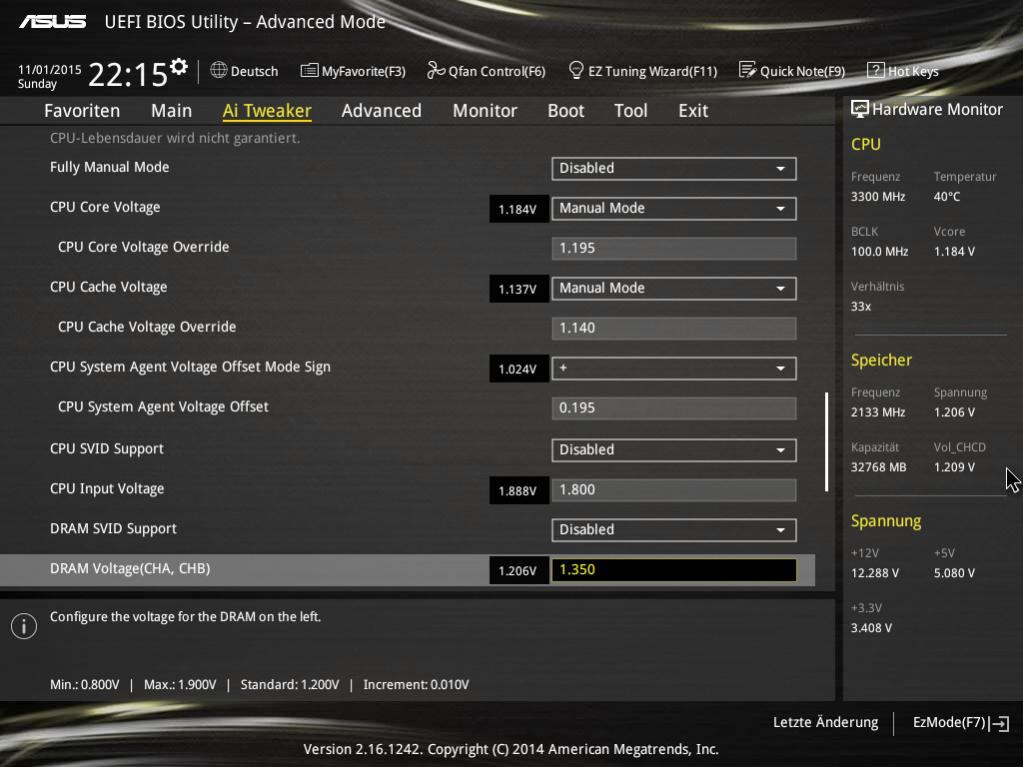Click the globe language icon

point(219,70)
